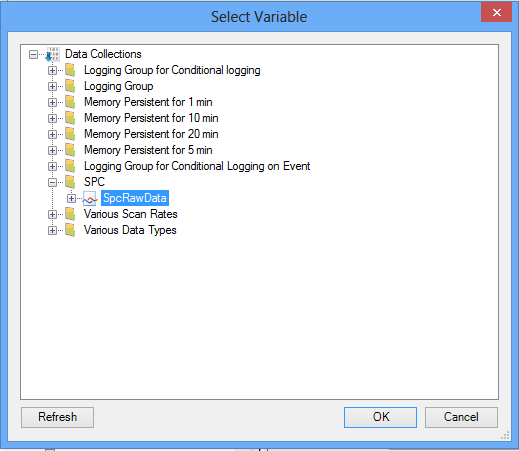Click folder icon for Memory Persistent 10 min
519x451 pixels.
[70, 118]
